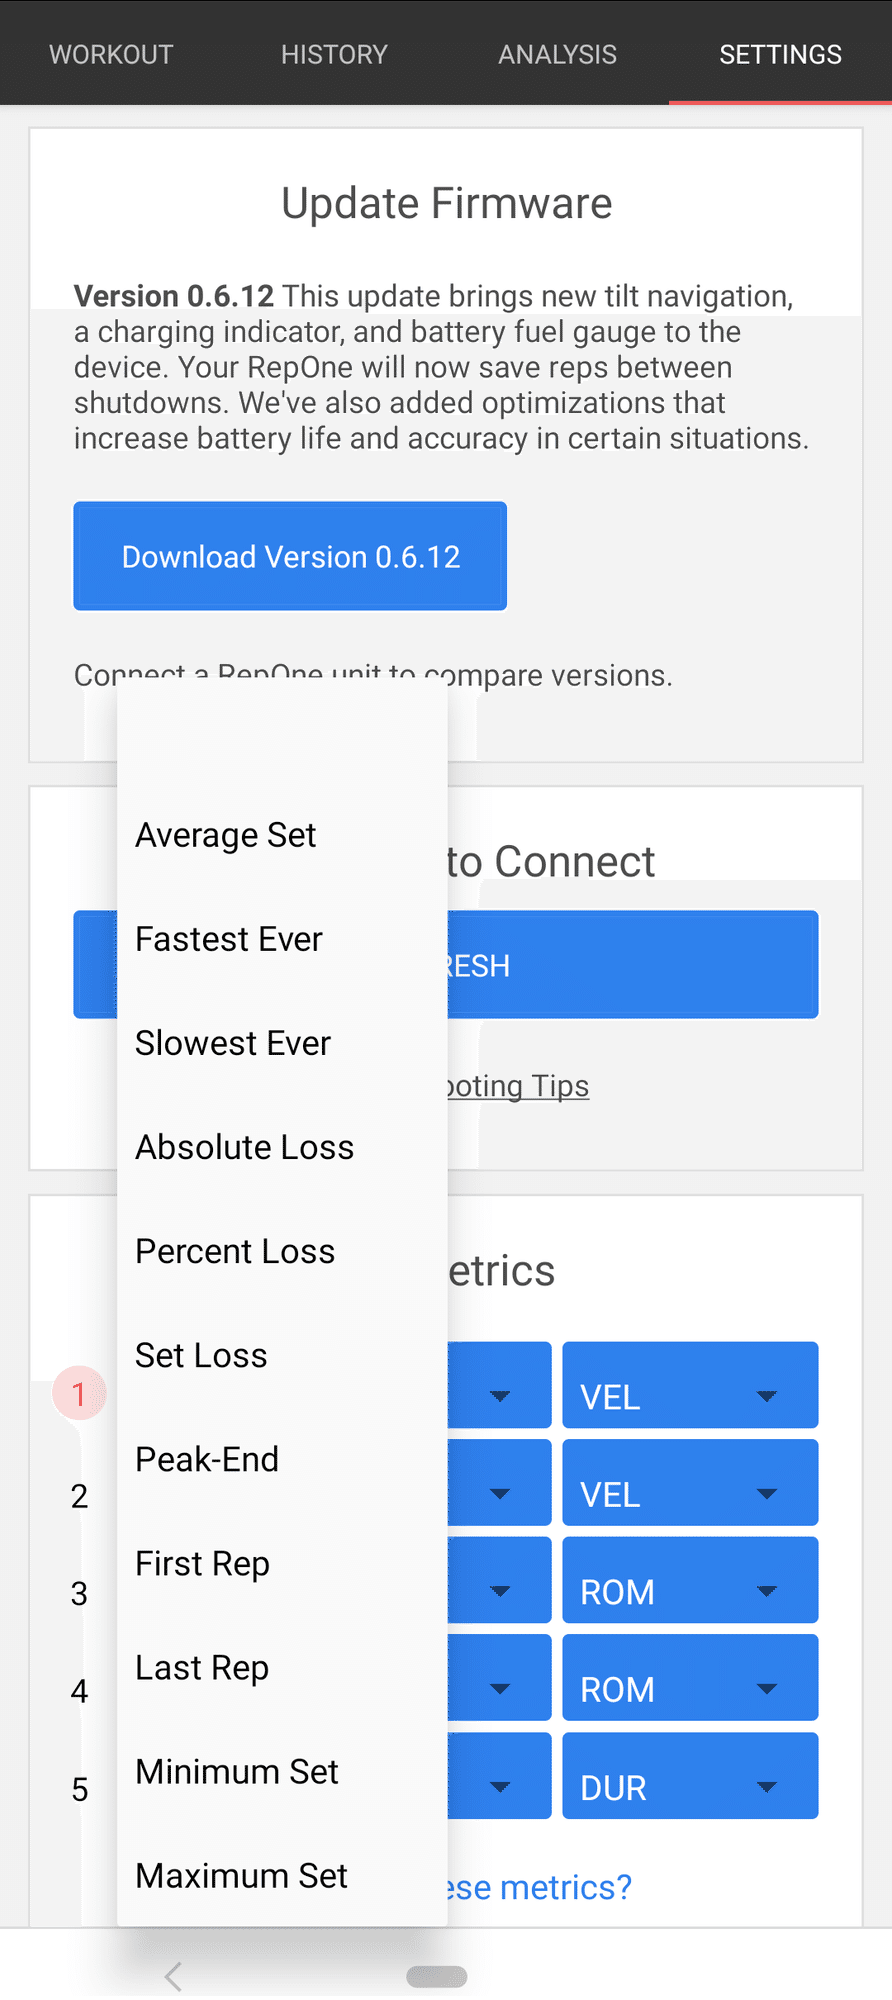Screen dimensions: 892x2000
Task: Choose Minimum Set from the list
Action: click(x=237, y=1771)
